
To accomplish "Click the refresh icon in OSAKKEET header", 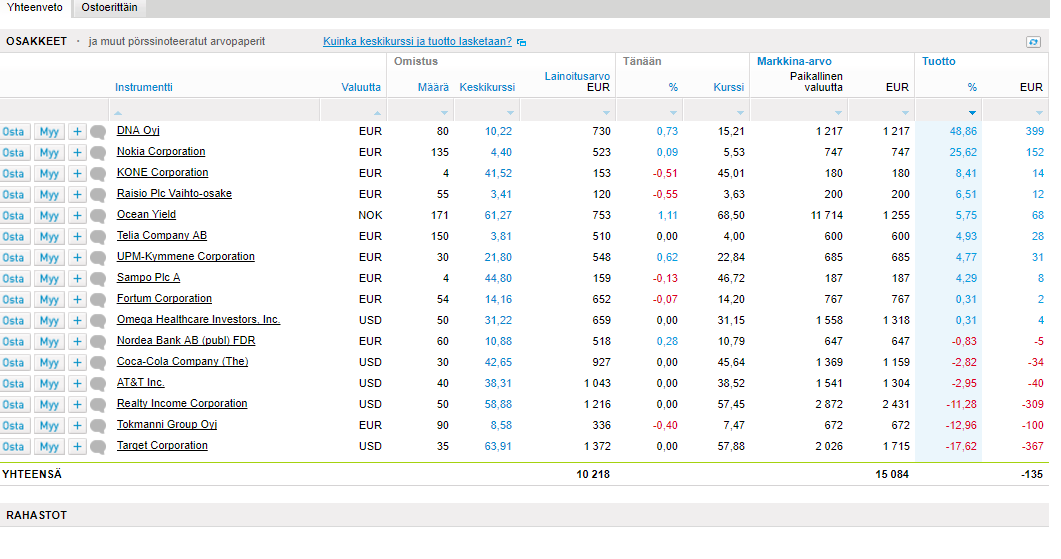I will (1033, 42).
